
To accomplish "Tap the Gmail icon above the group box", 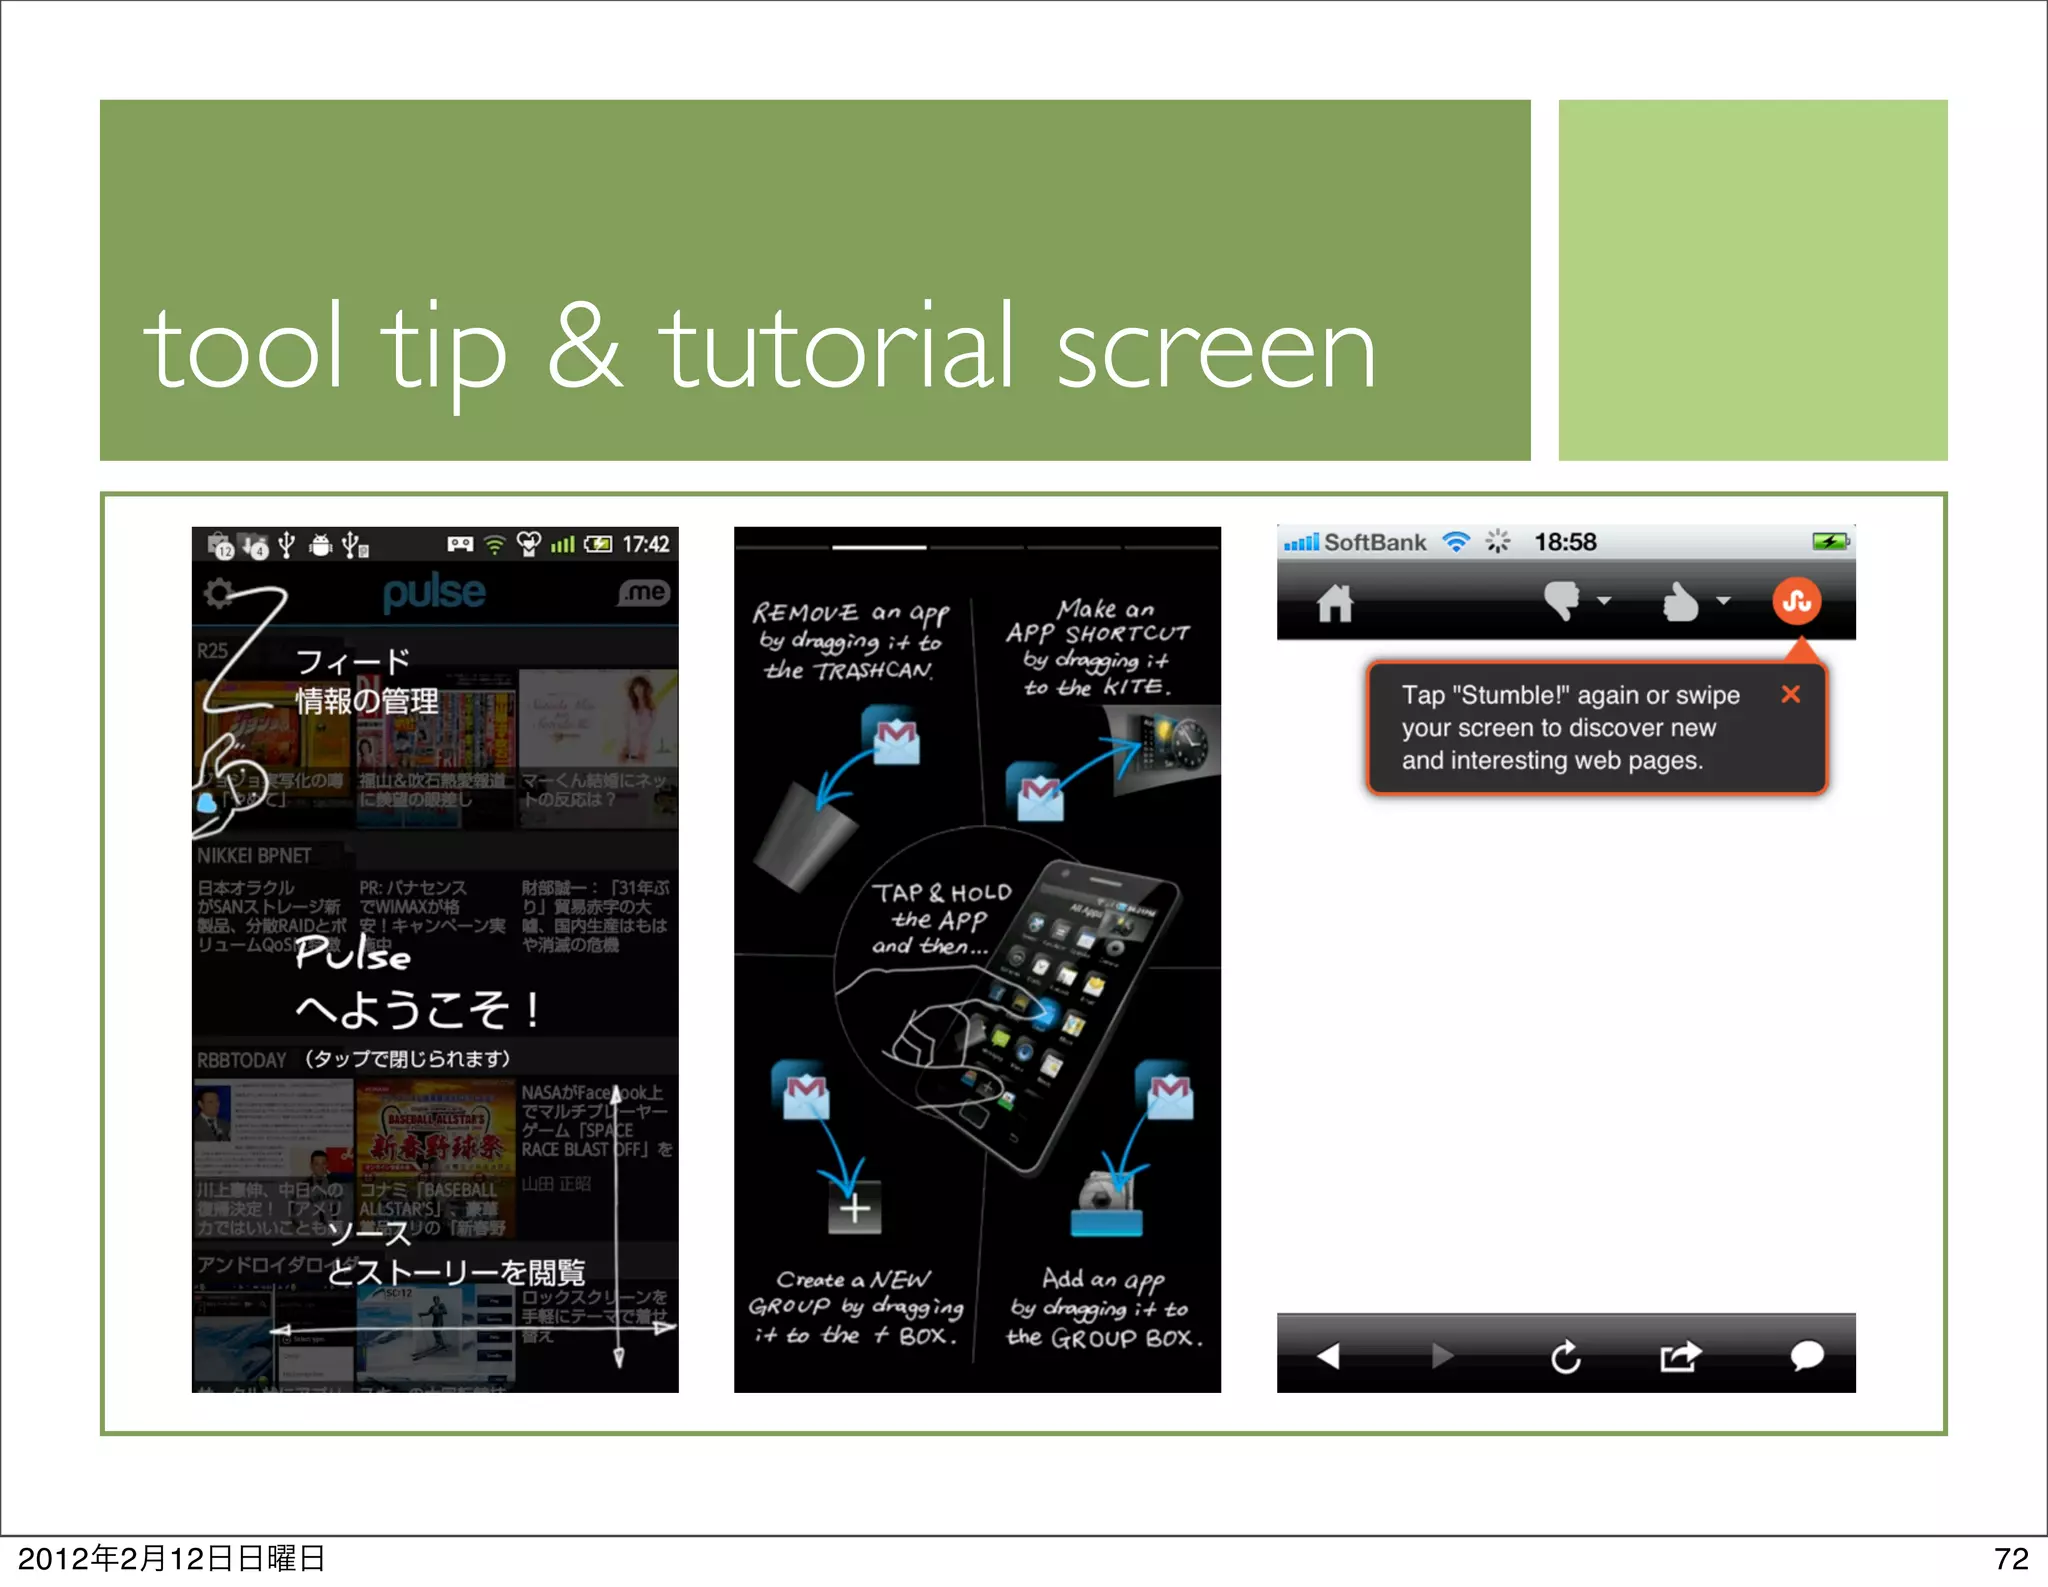I will click(1165, 1090).
